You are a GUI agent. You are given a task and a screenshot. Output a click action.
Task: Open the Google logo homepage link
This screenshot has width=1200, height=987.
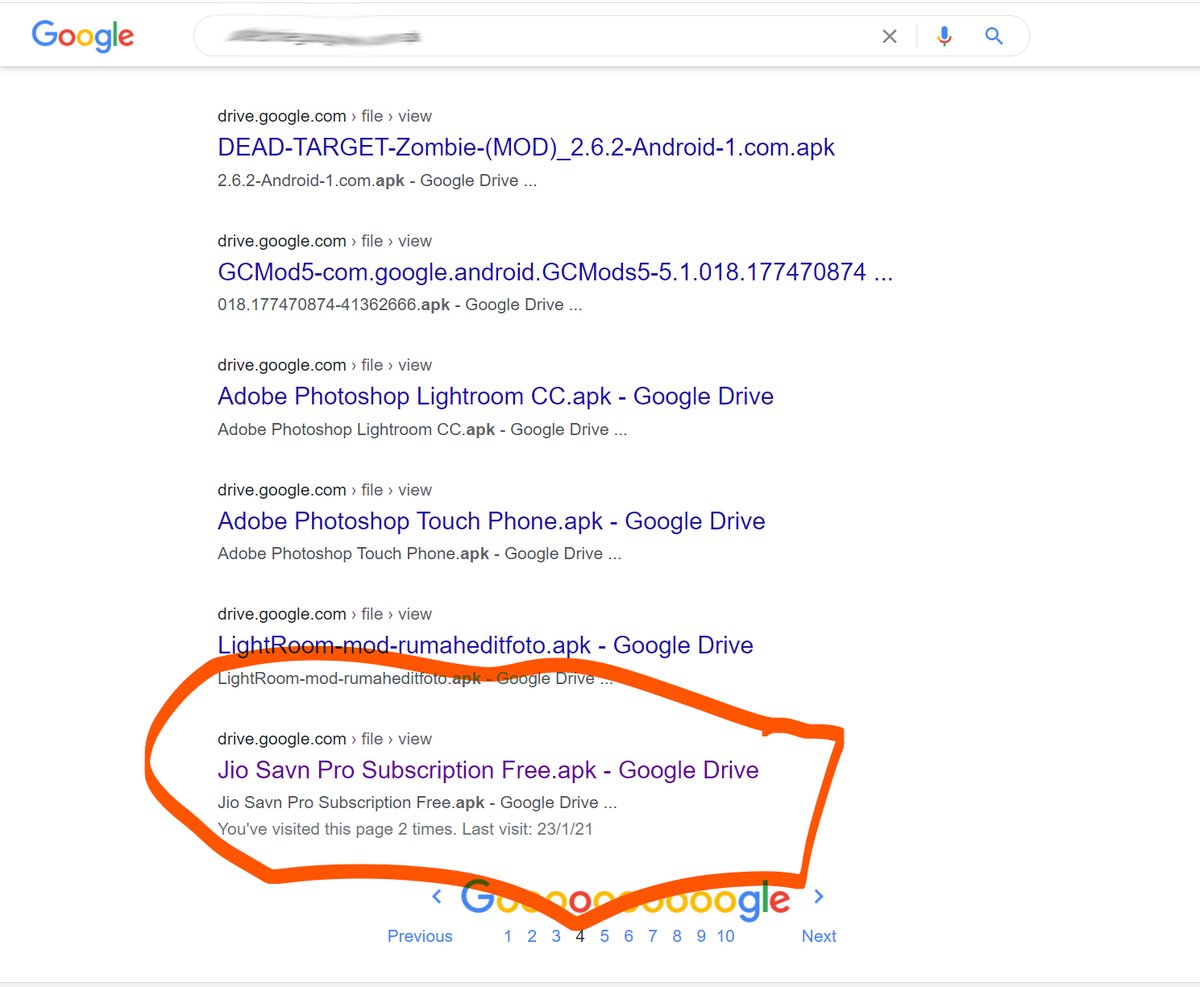(x=83, y=36)
